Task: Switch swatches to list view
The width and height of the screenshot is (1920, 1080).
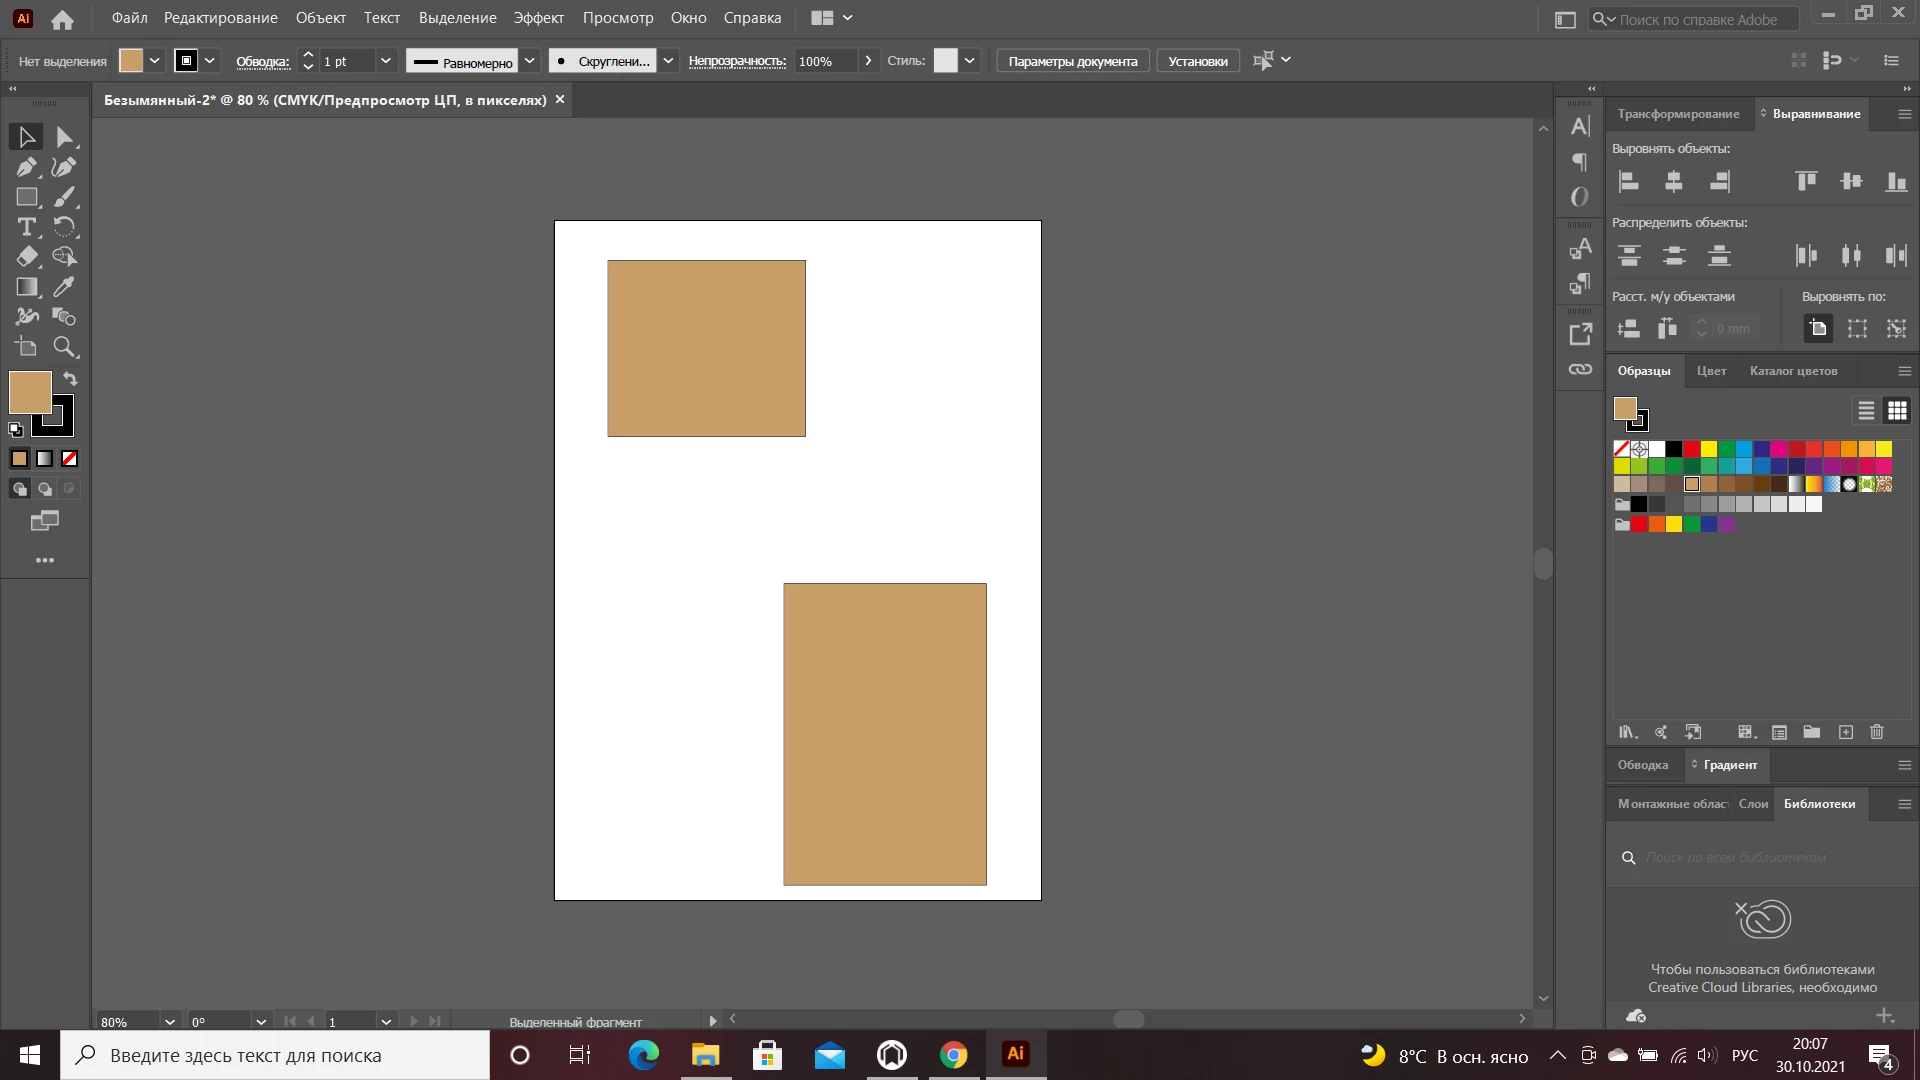Action: click(1866, 411)
